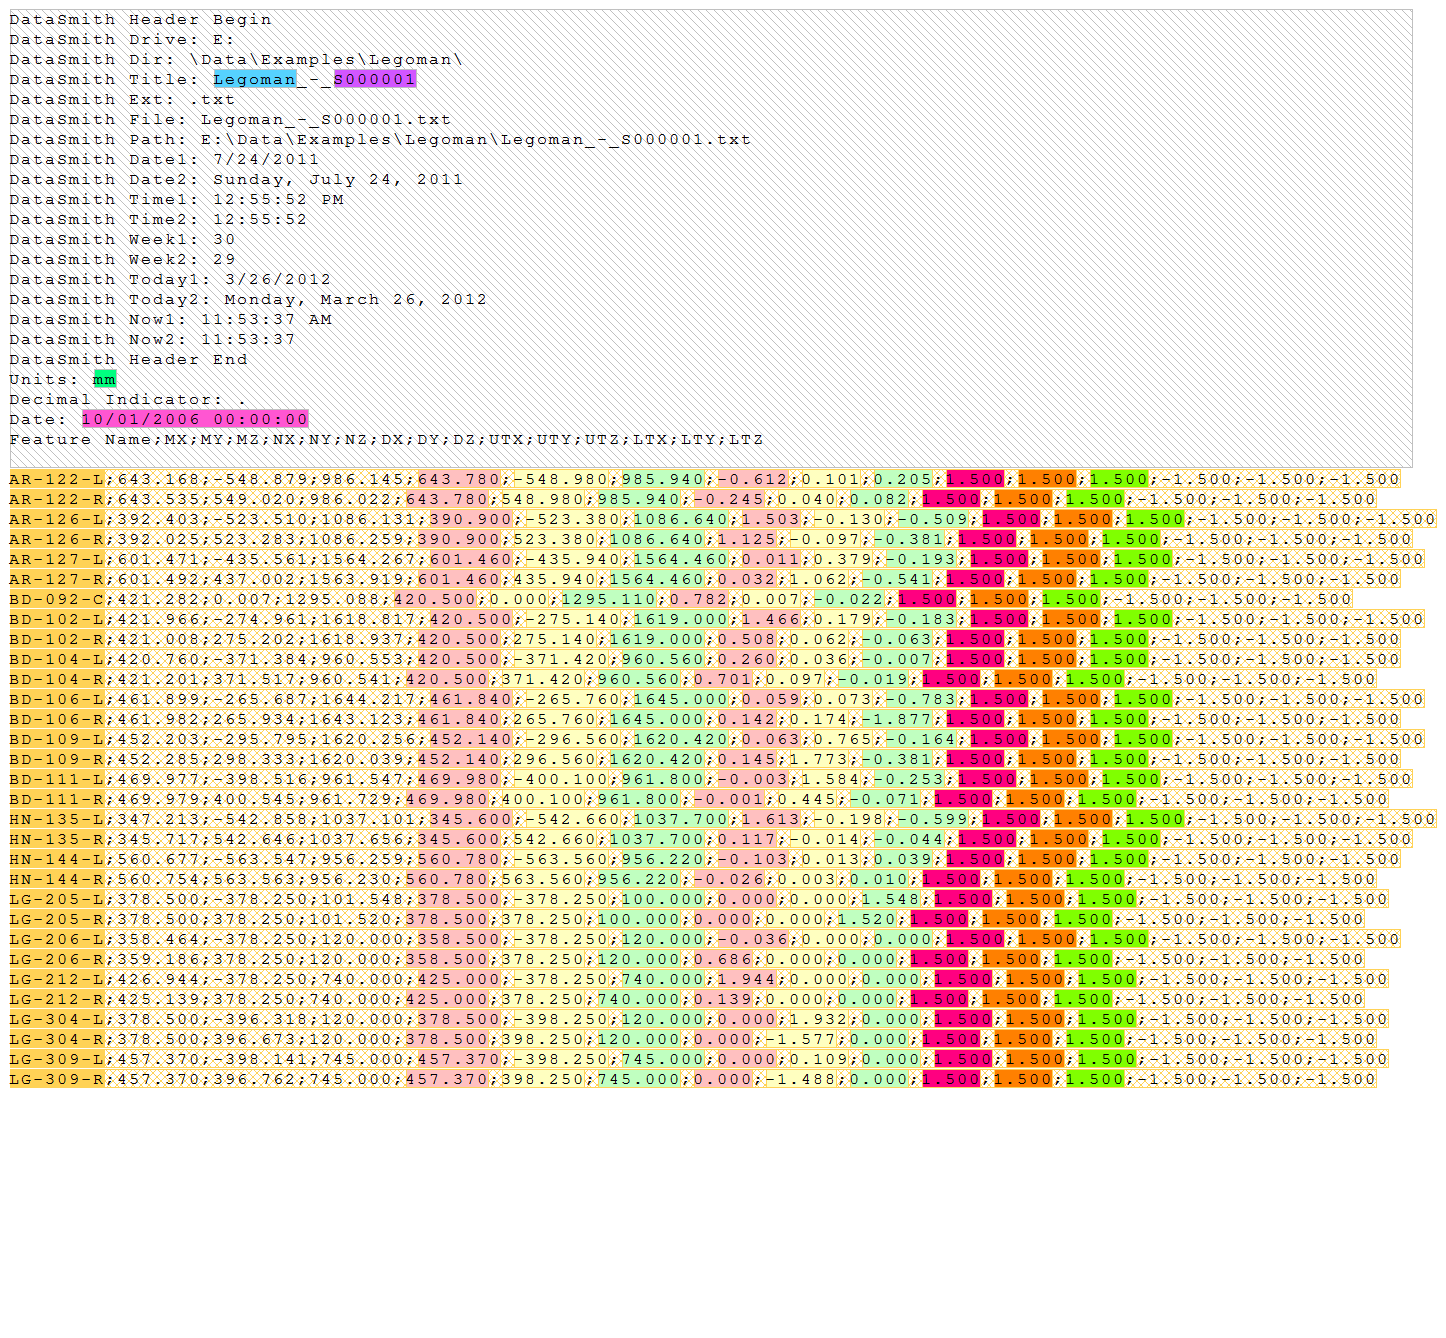Click the BD-092-C feature name
This screenshot has height=1338, width=1446.
[57, 599]
